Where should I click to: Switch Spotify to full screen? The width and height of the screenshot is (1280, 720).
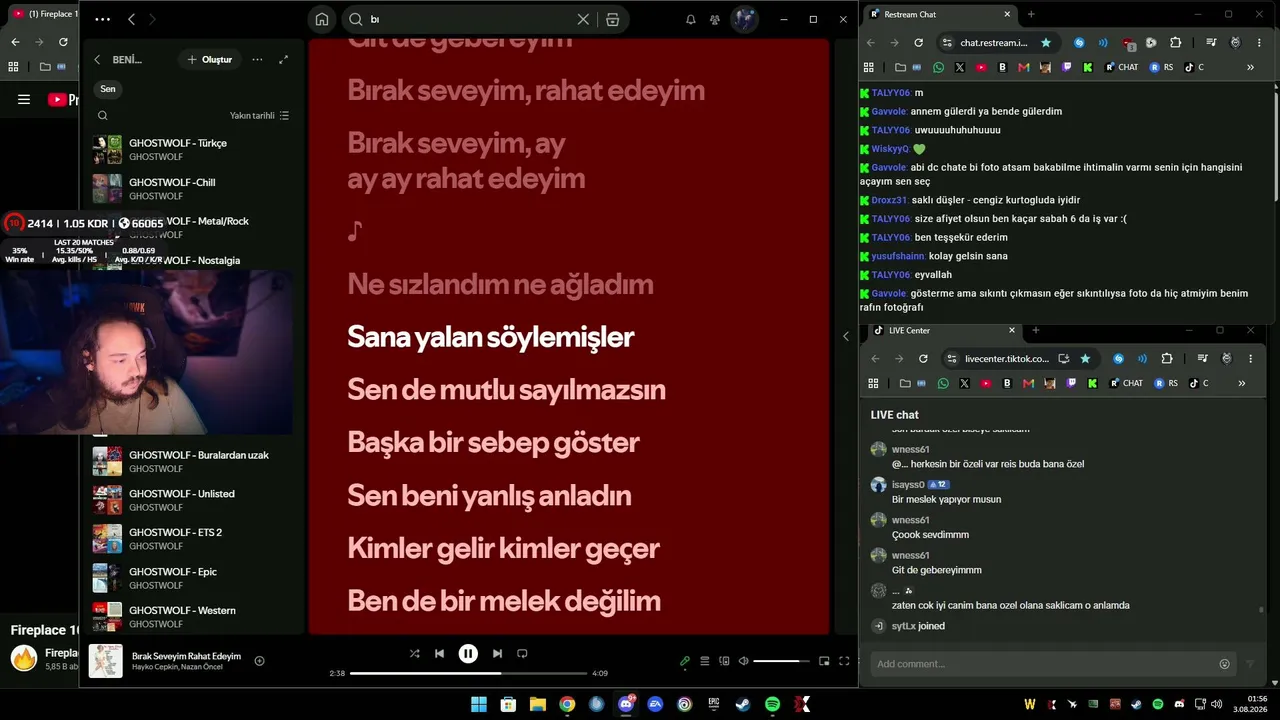pyautogui.click(x=844, y=661)
